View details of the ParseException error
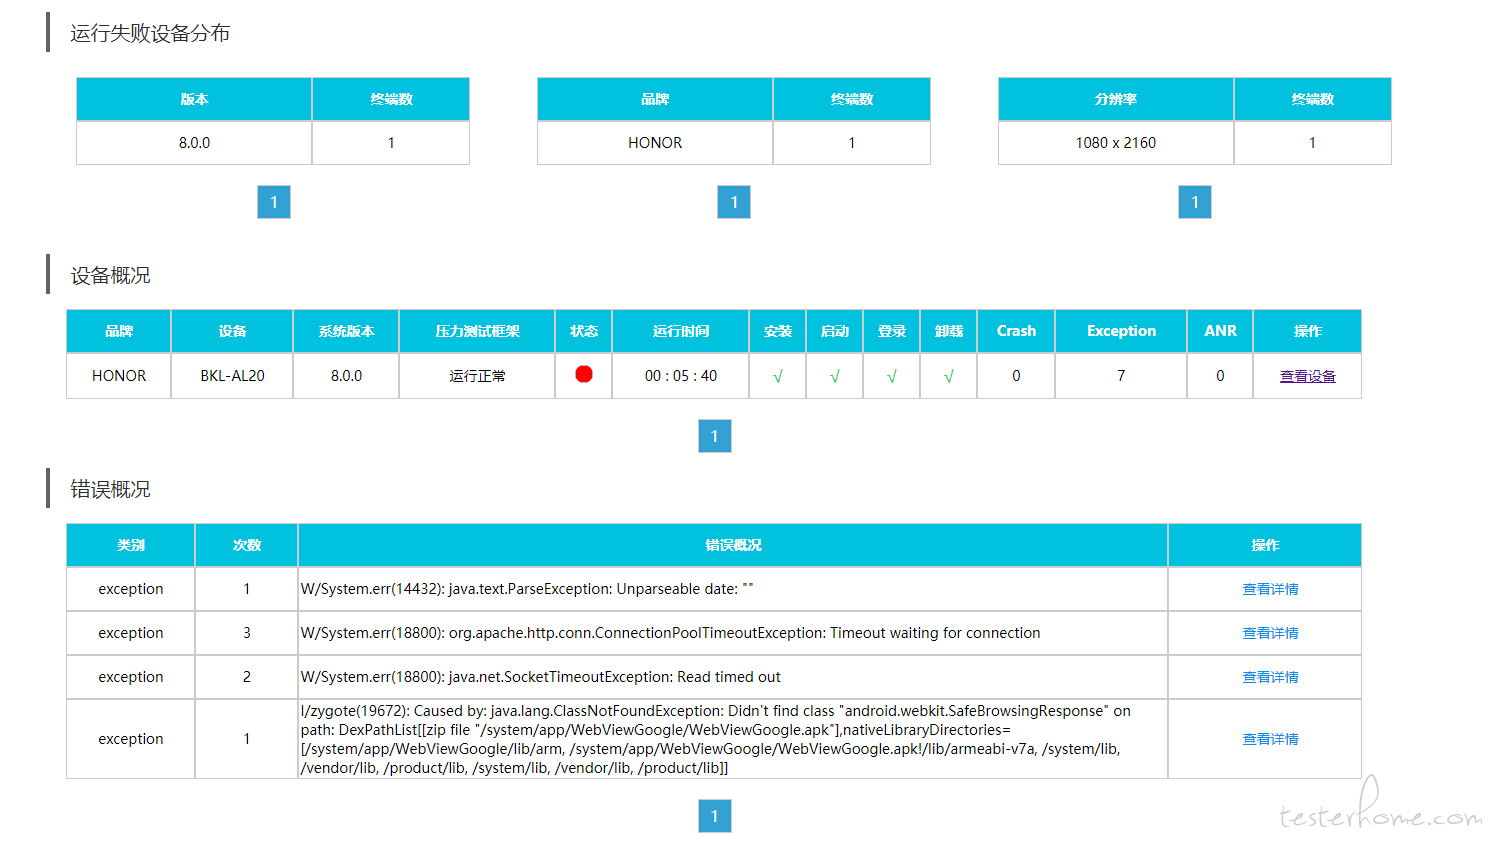The image size is (1485, 848). [x=1270, y=590]
